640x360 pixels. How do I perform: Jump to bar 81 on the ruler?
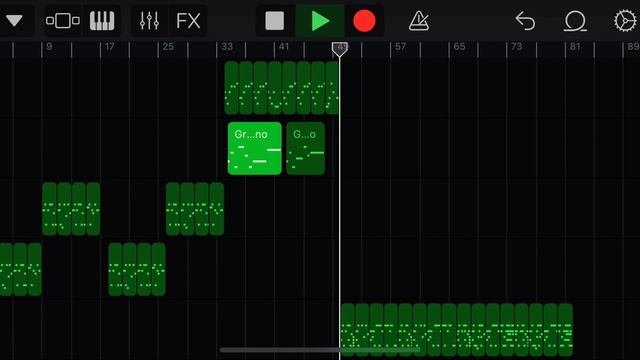point(575,47)
